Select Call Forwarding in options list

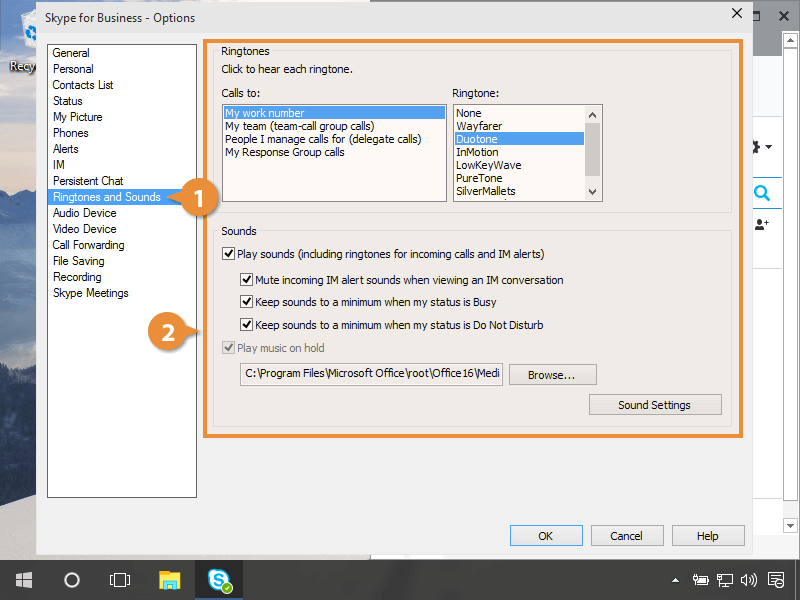(88, 245)
